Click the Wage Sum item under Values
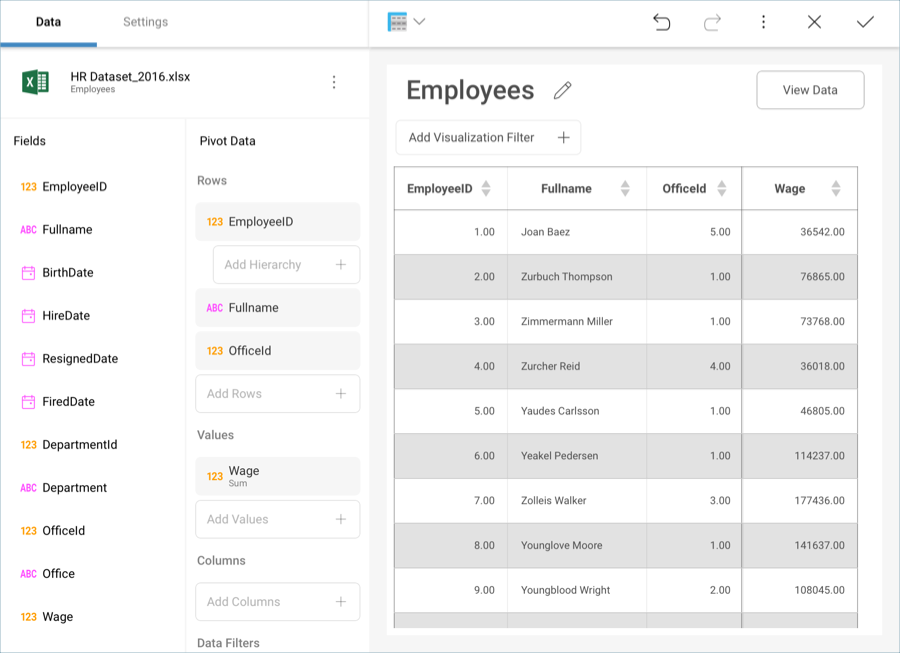This screenshot has height=653, width=900. [277, 476]
